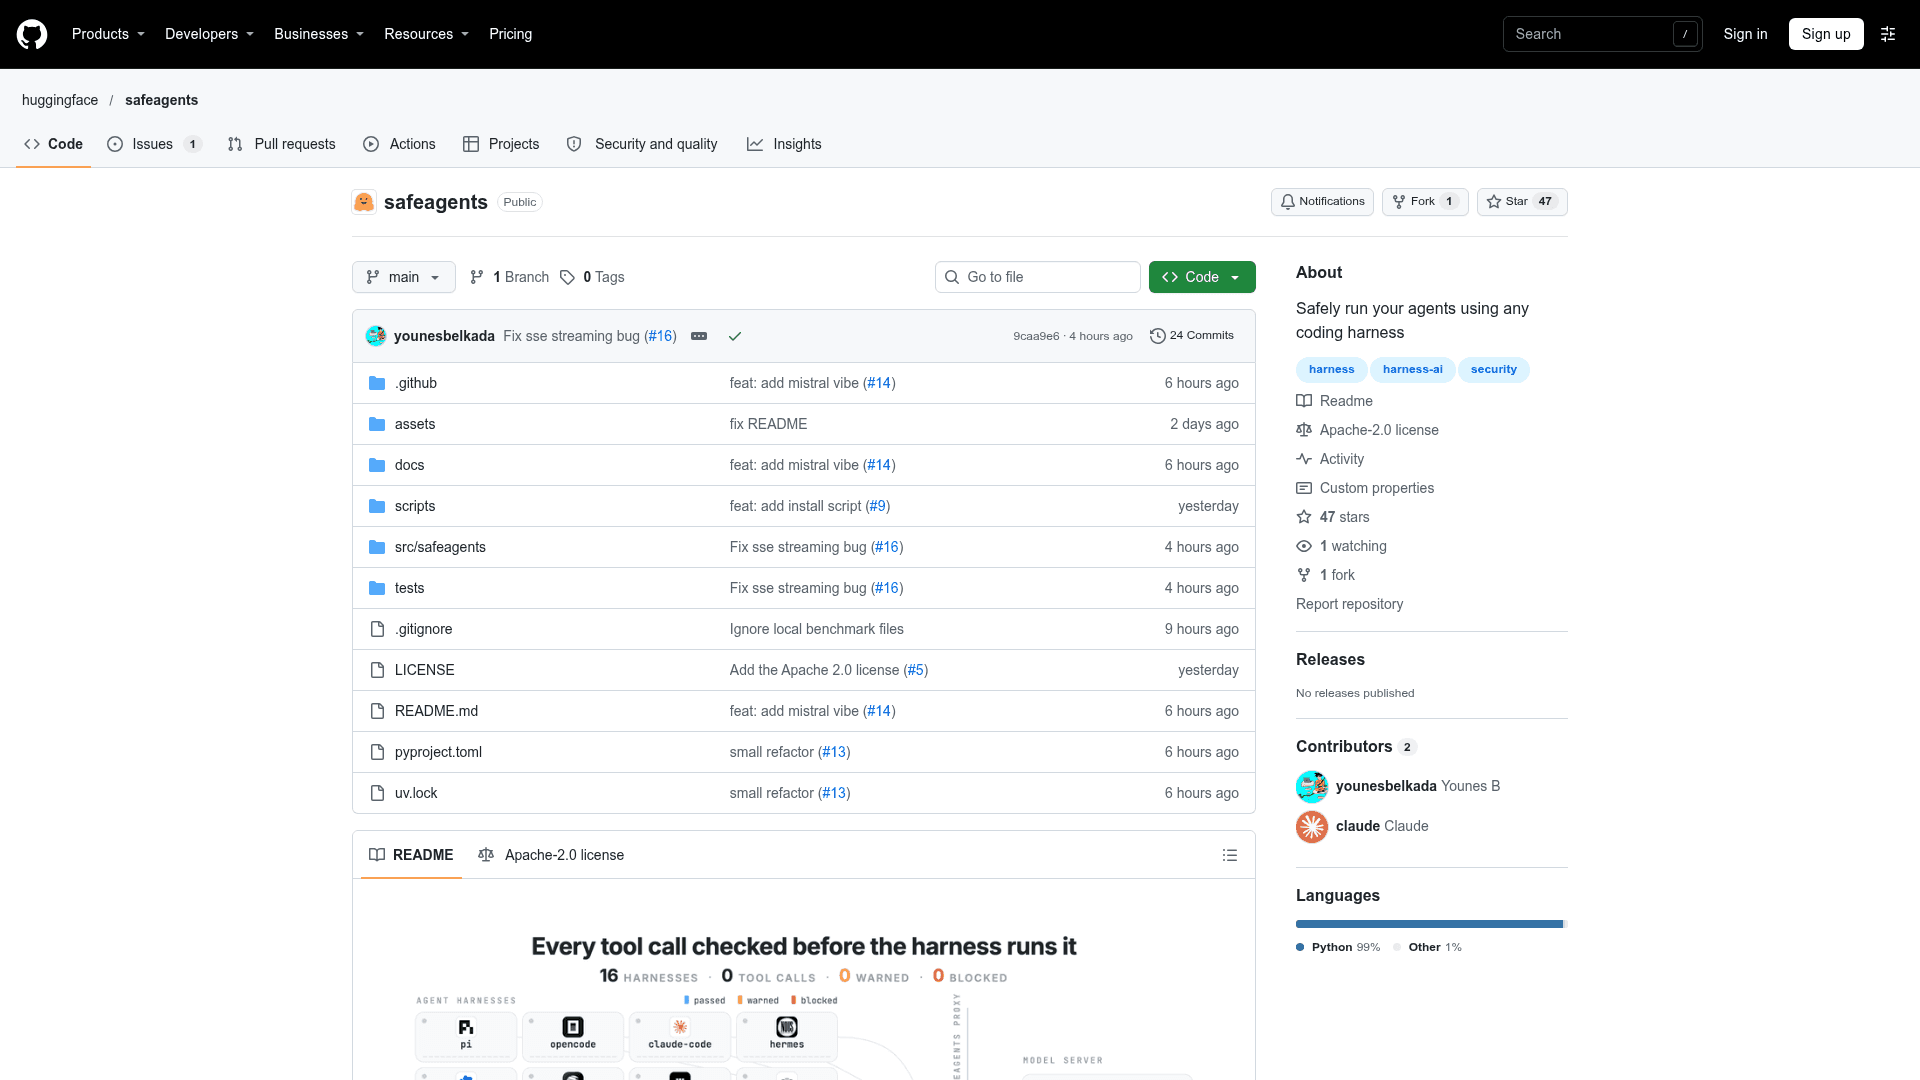Switch to the Pull requests tab
The width and height of the screenshot is (1920, 1080).
click(x=282, y=144)
